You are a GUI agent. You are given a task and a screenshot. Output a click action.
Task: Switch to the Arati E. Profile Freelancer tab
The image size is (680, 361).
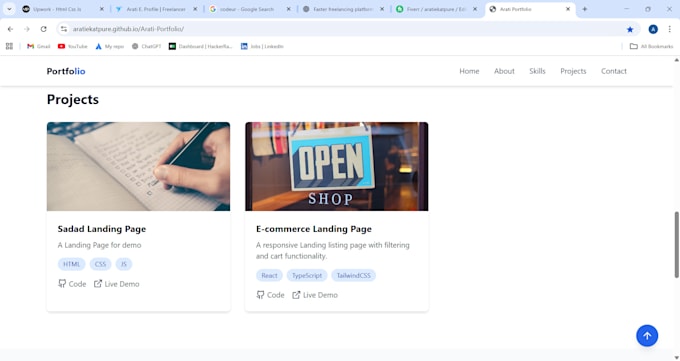[156, 9]
